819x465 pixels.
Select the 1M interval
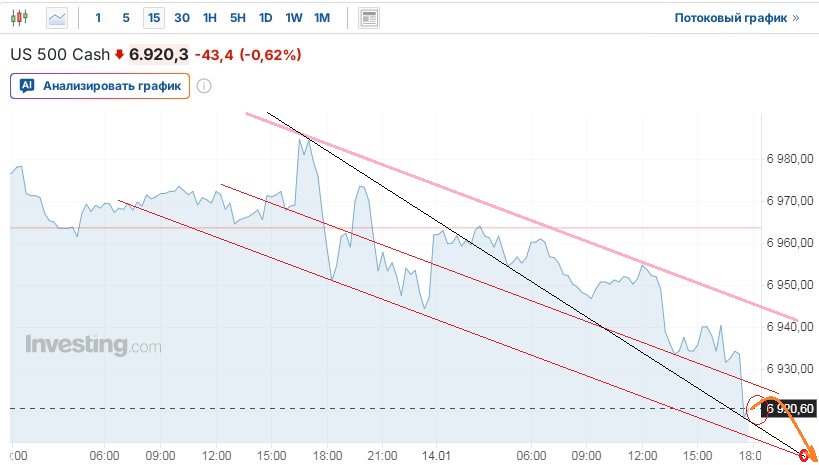point(321,18)
